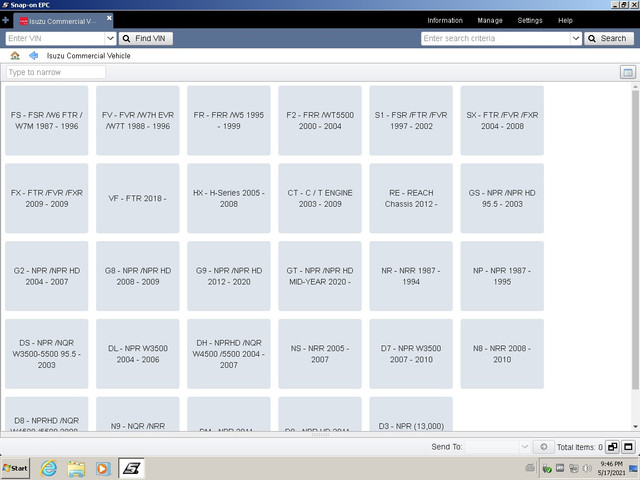Focus the Enter VIN field
Screen dimensions: 640x480
click(x=56, y=38)
